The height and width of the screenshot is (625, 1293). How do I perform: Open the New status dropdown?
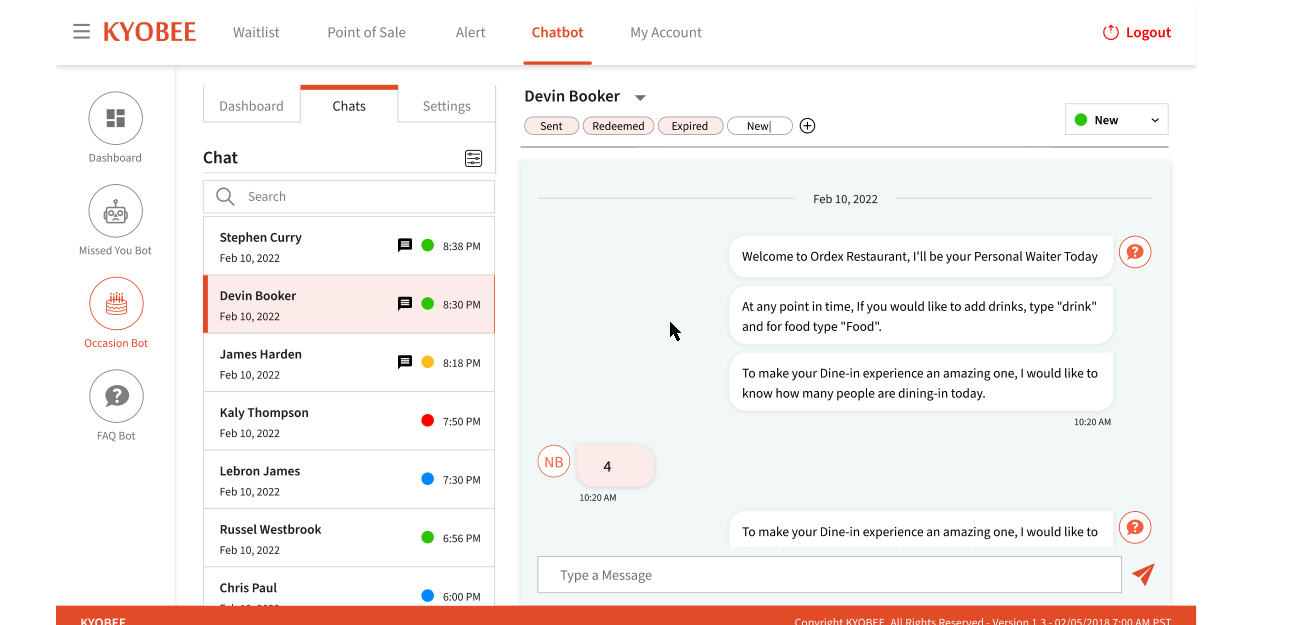tap(1117, 120)
